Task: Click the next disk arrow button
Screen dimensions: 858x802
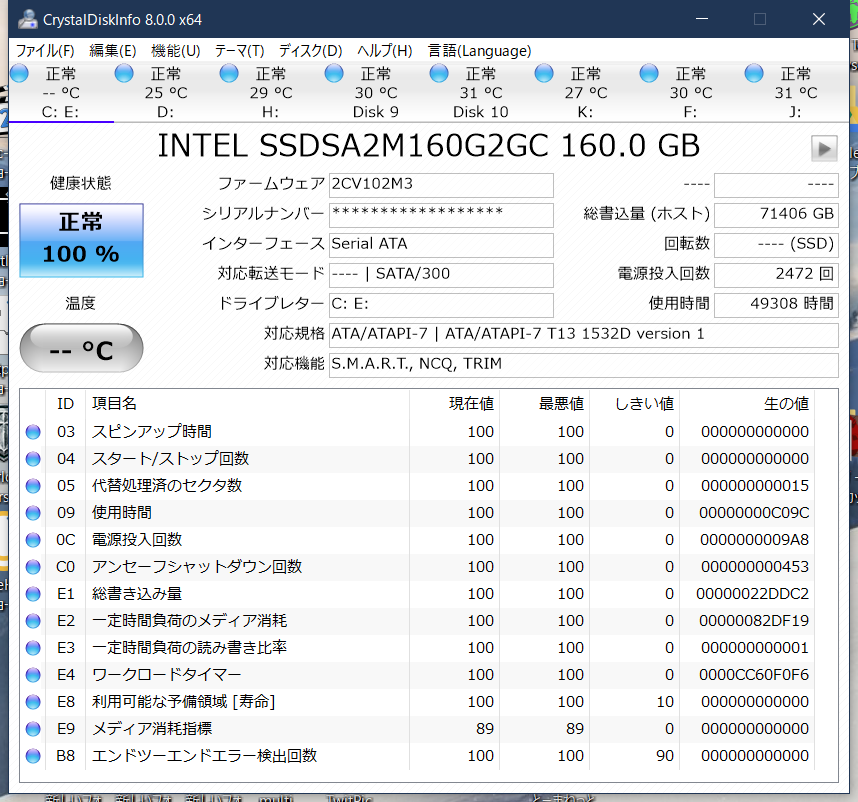Action: pyautogui.click(x=823, y=148)
